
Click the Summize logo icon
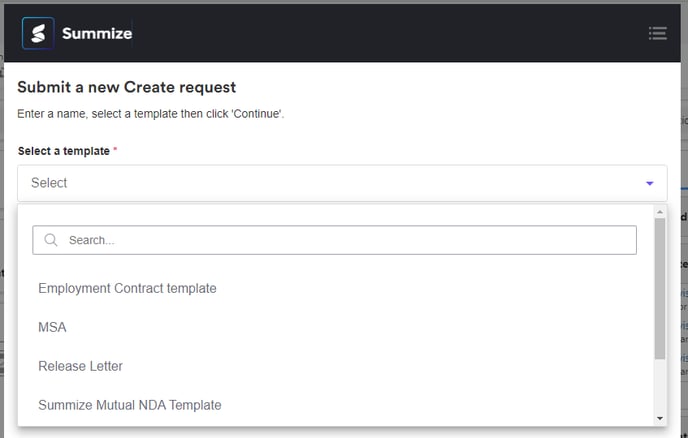pyautogui.click(x=38, y=33)
